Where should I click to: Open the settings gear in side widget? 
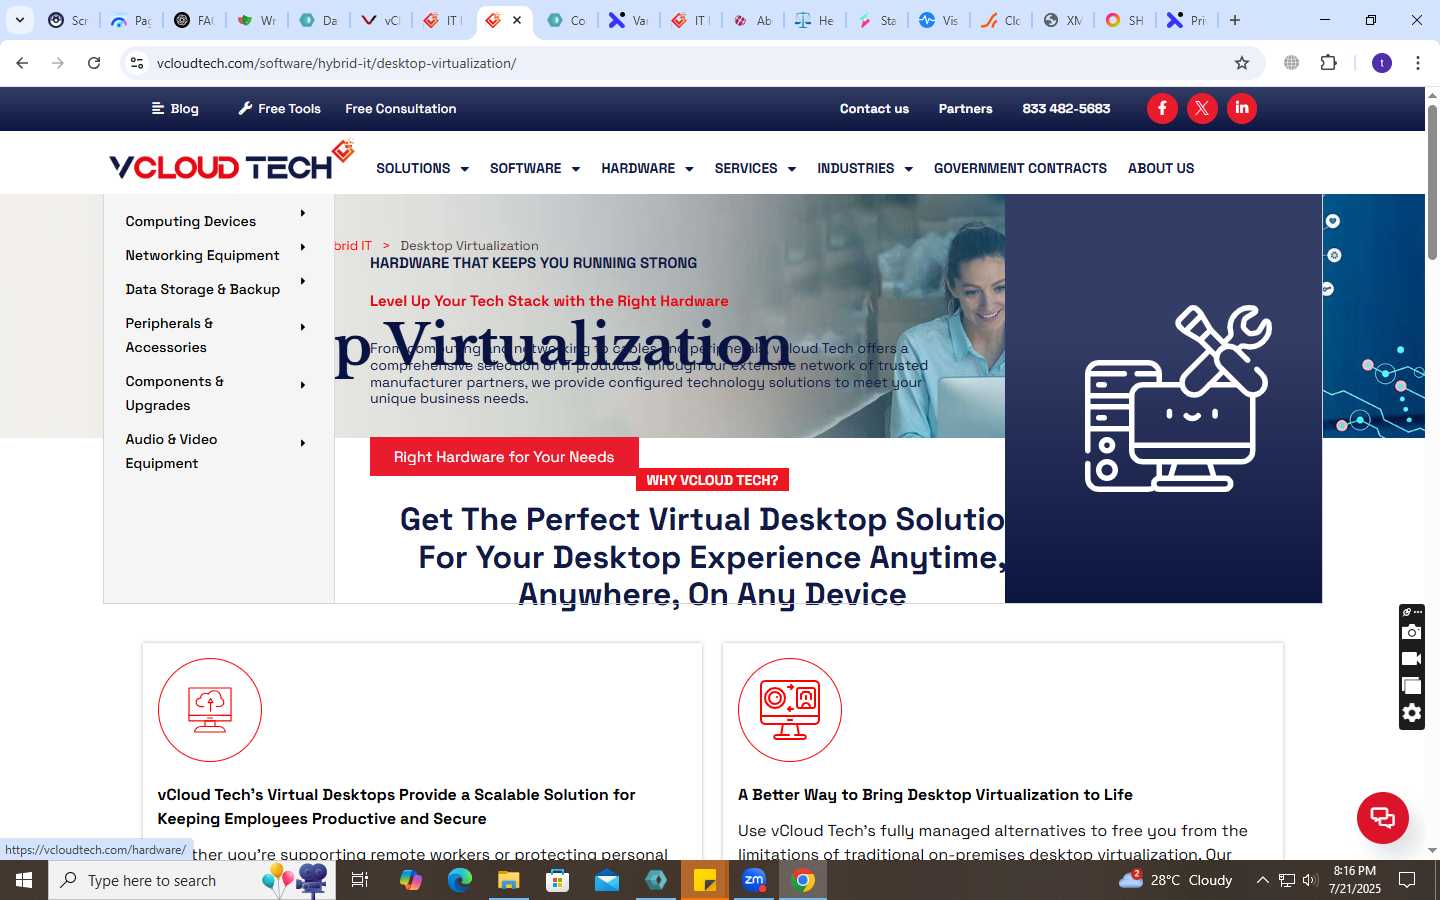[x=1412, y=713]
